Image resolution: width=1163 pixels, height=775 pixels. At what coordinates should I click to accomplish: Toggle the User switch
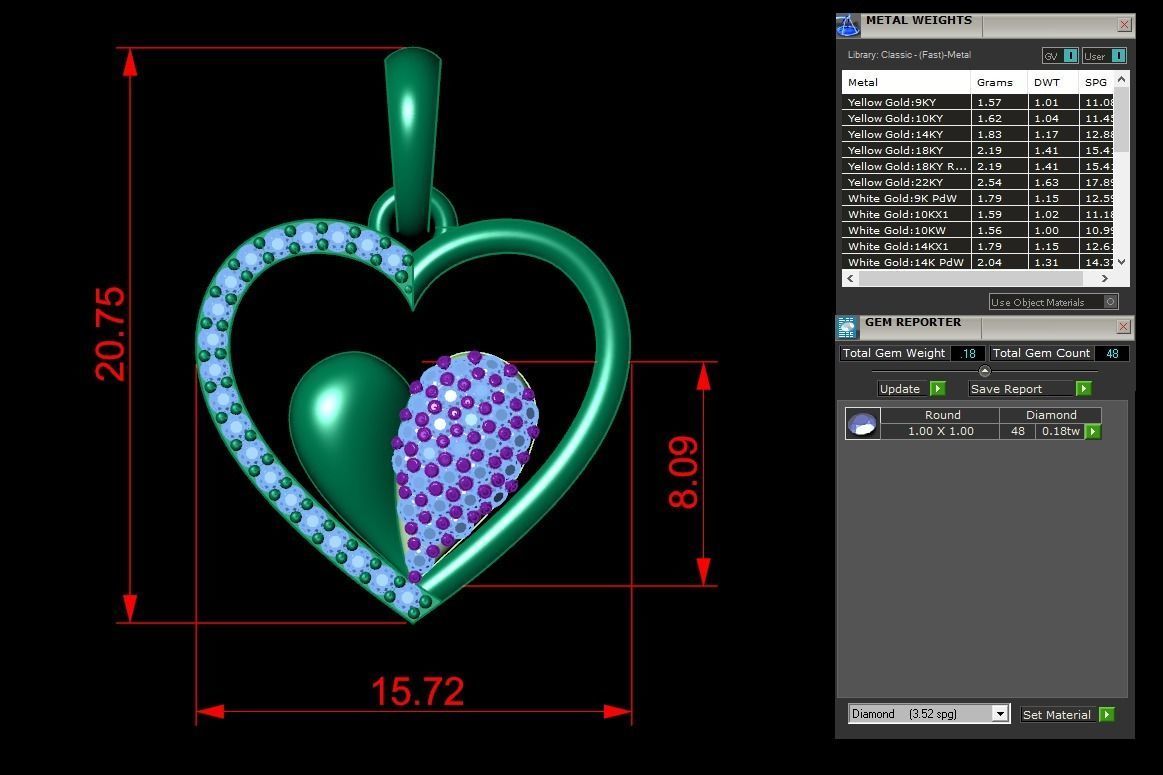1118,56
